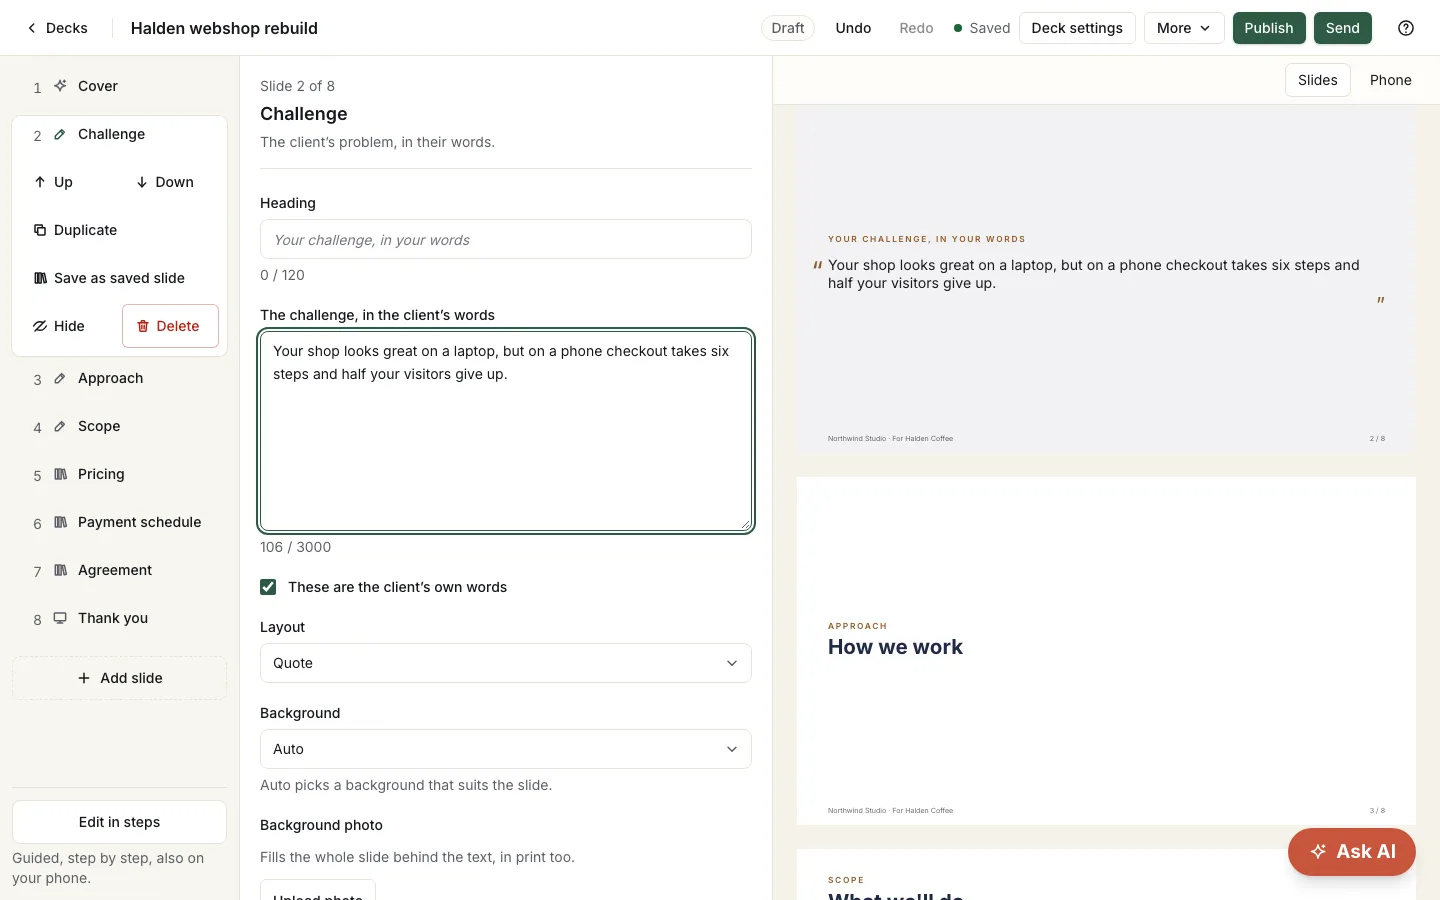Click the deck title Halden webshop rebuild
Image resolution: width=1440 pixels, height=900 pixels.
[x=224, y=28]
